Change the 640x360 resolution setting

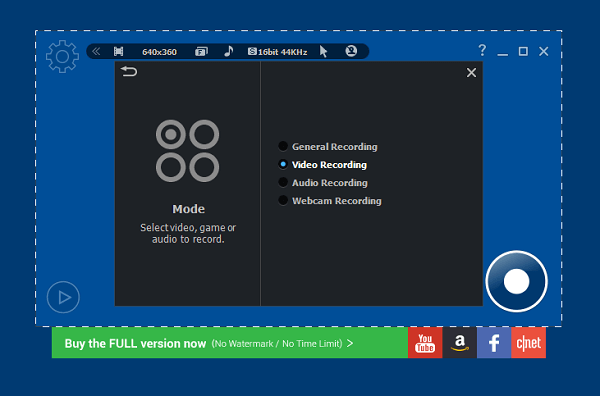pos(159,52)
